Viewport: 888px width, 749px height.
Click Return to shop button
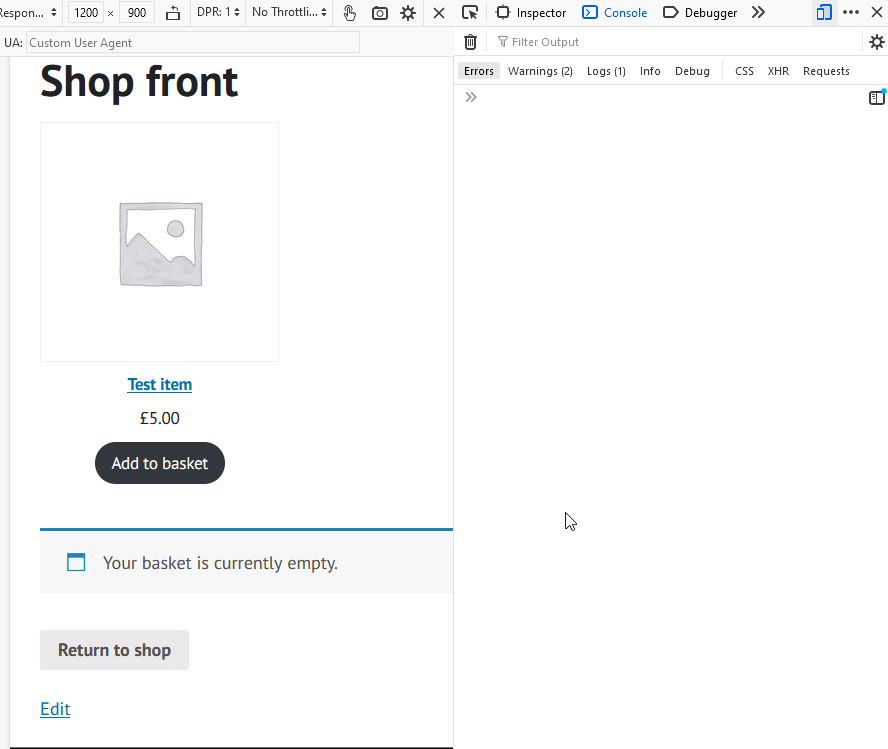[x=114, y=650]
